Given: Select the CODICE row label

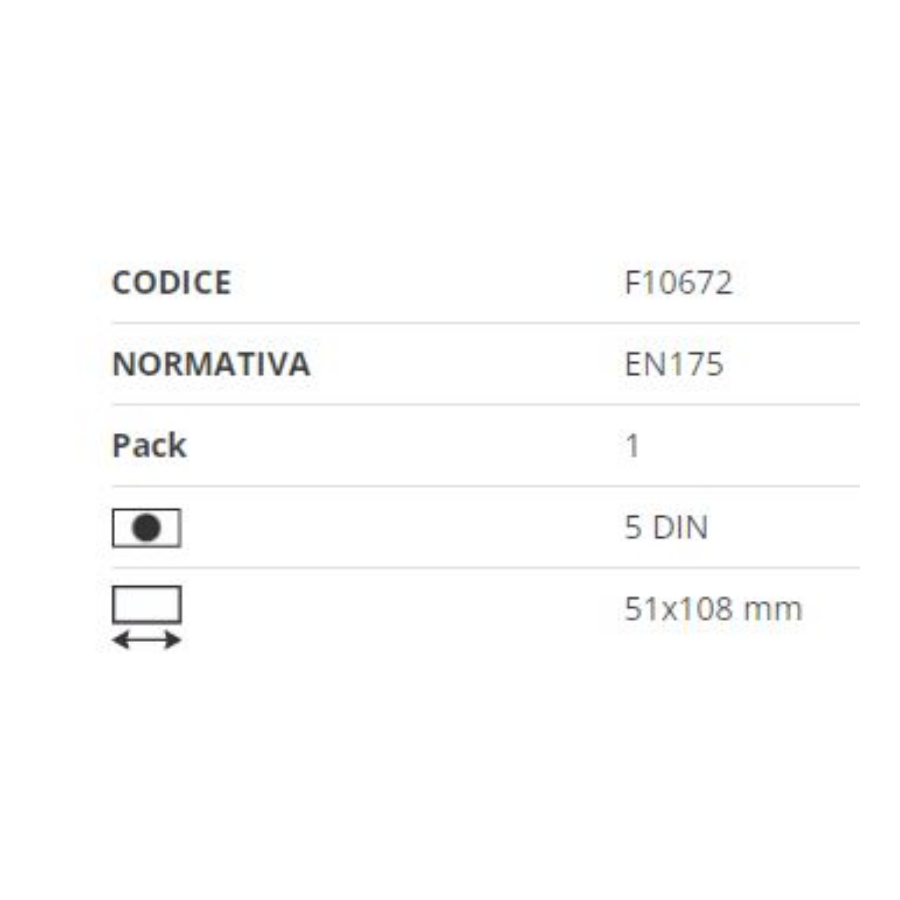Looking at the screenshot, I should (172, 282).
